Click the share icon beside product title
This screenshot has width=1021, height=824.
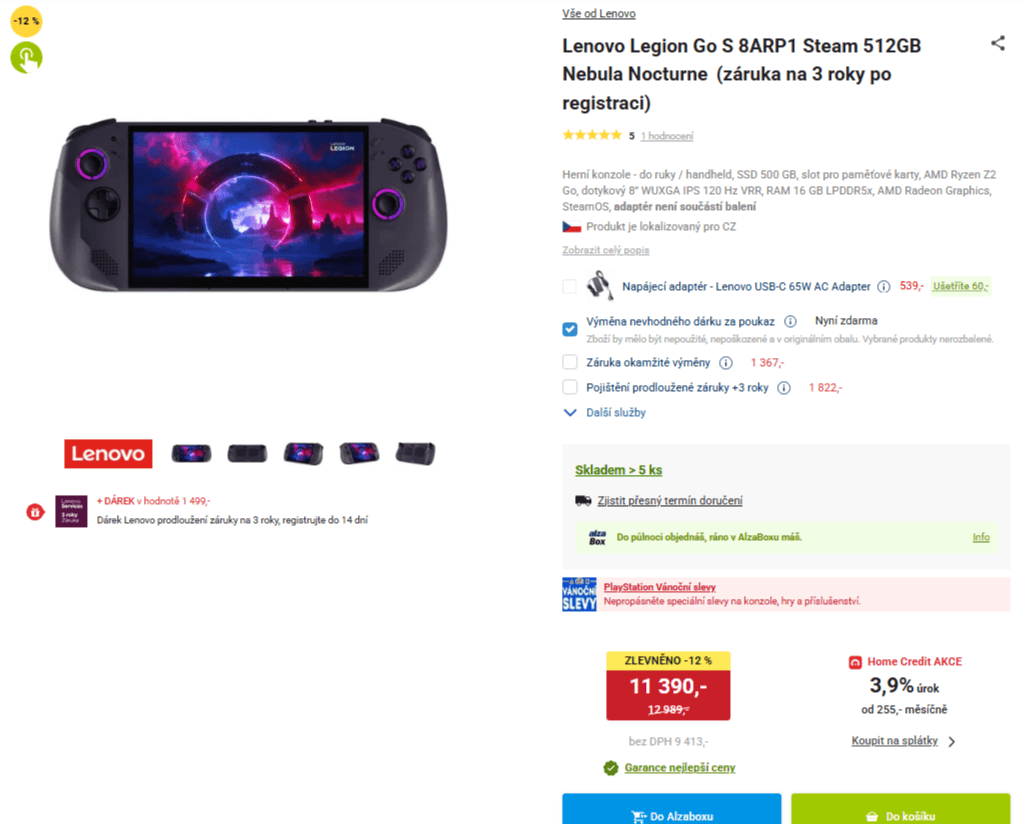[997, 44]
